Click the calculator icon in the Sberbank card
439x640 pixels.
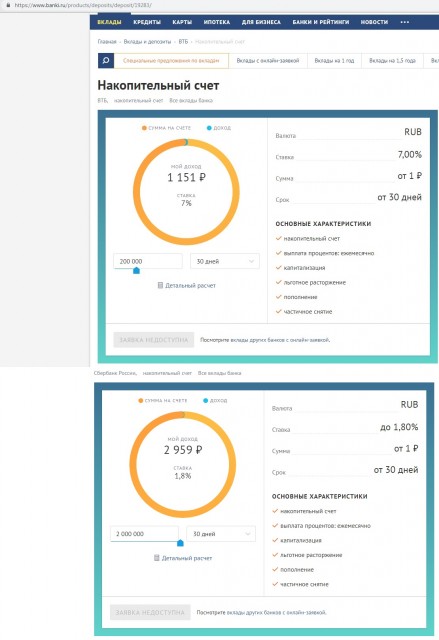(157, 558)
